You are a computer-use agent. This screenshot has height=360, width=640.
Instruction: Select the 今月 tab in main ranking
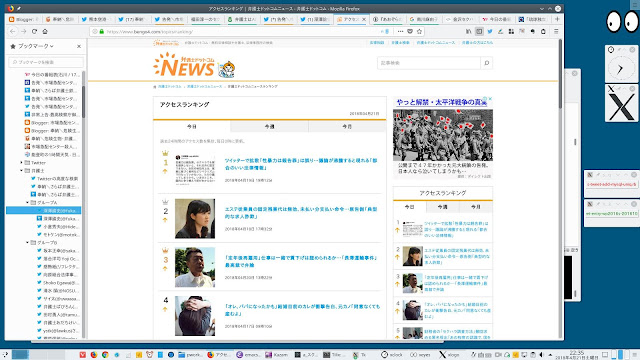[347, 127]
